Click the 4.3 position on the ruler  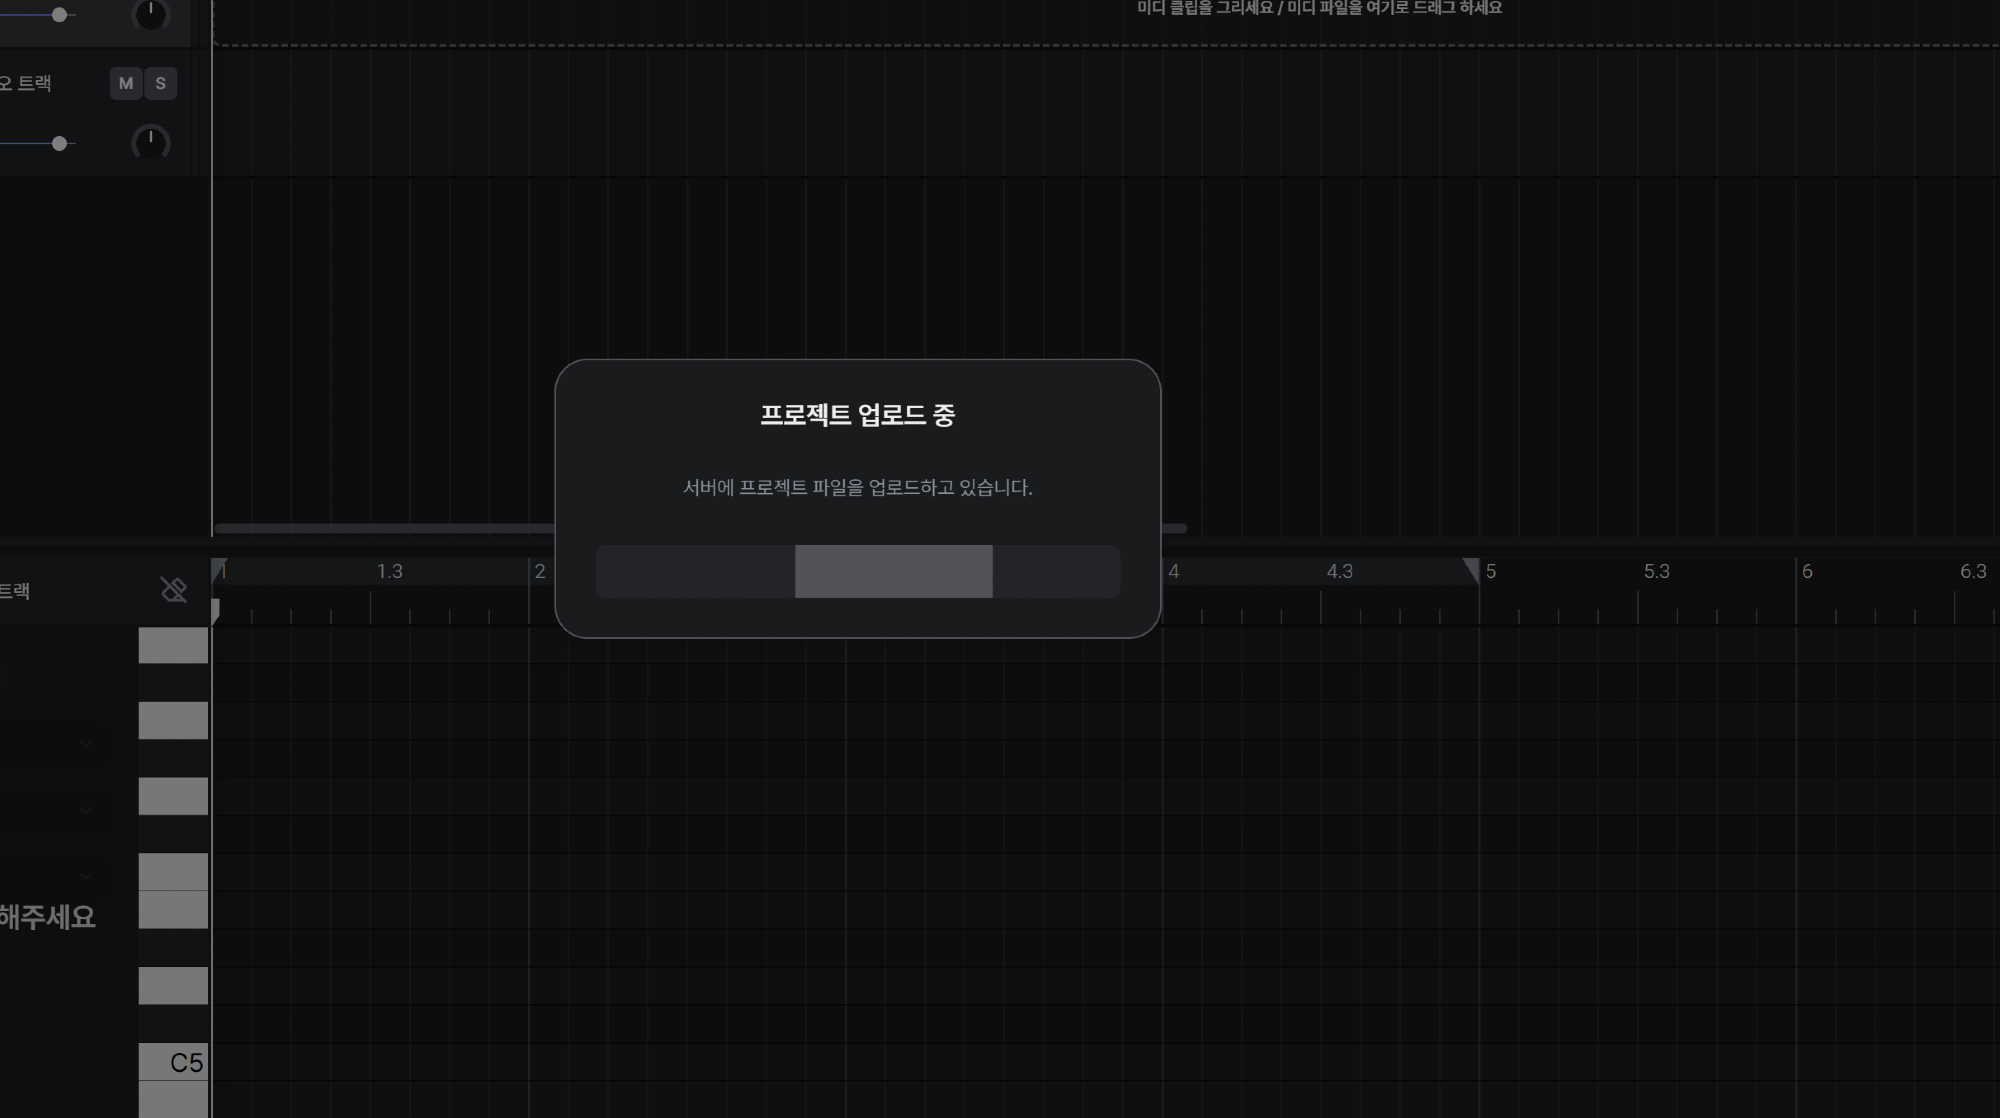[1339, 572]
